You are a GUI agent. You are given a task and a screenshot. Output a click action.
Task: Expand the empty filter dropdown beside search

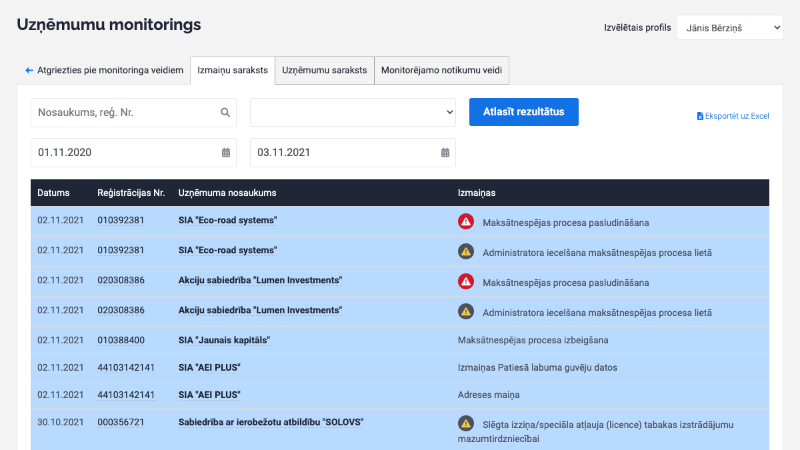tap(353, 113)
